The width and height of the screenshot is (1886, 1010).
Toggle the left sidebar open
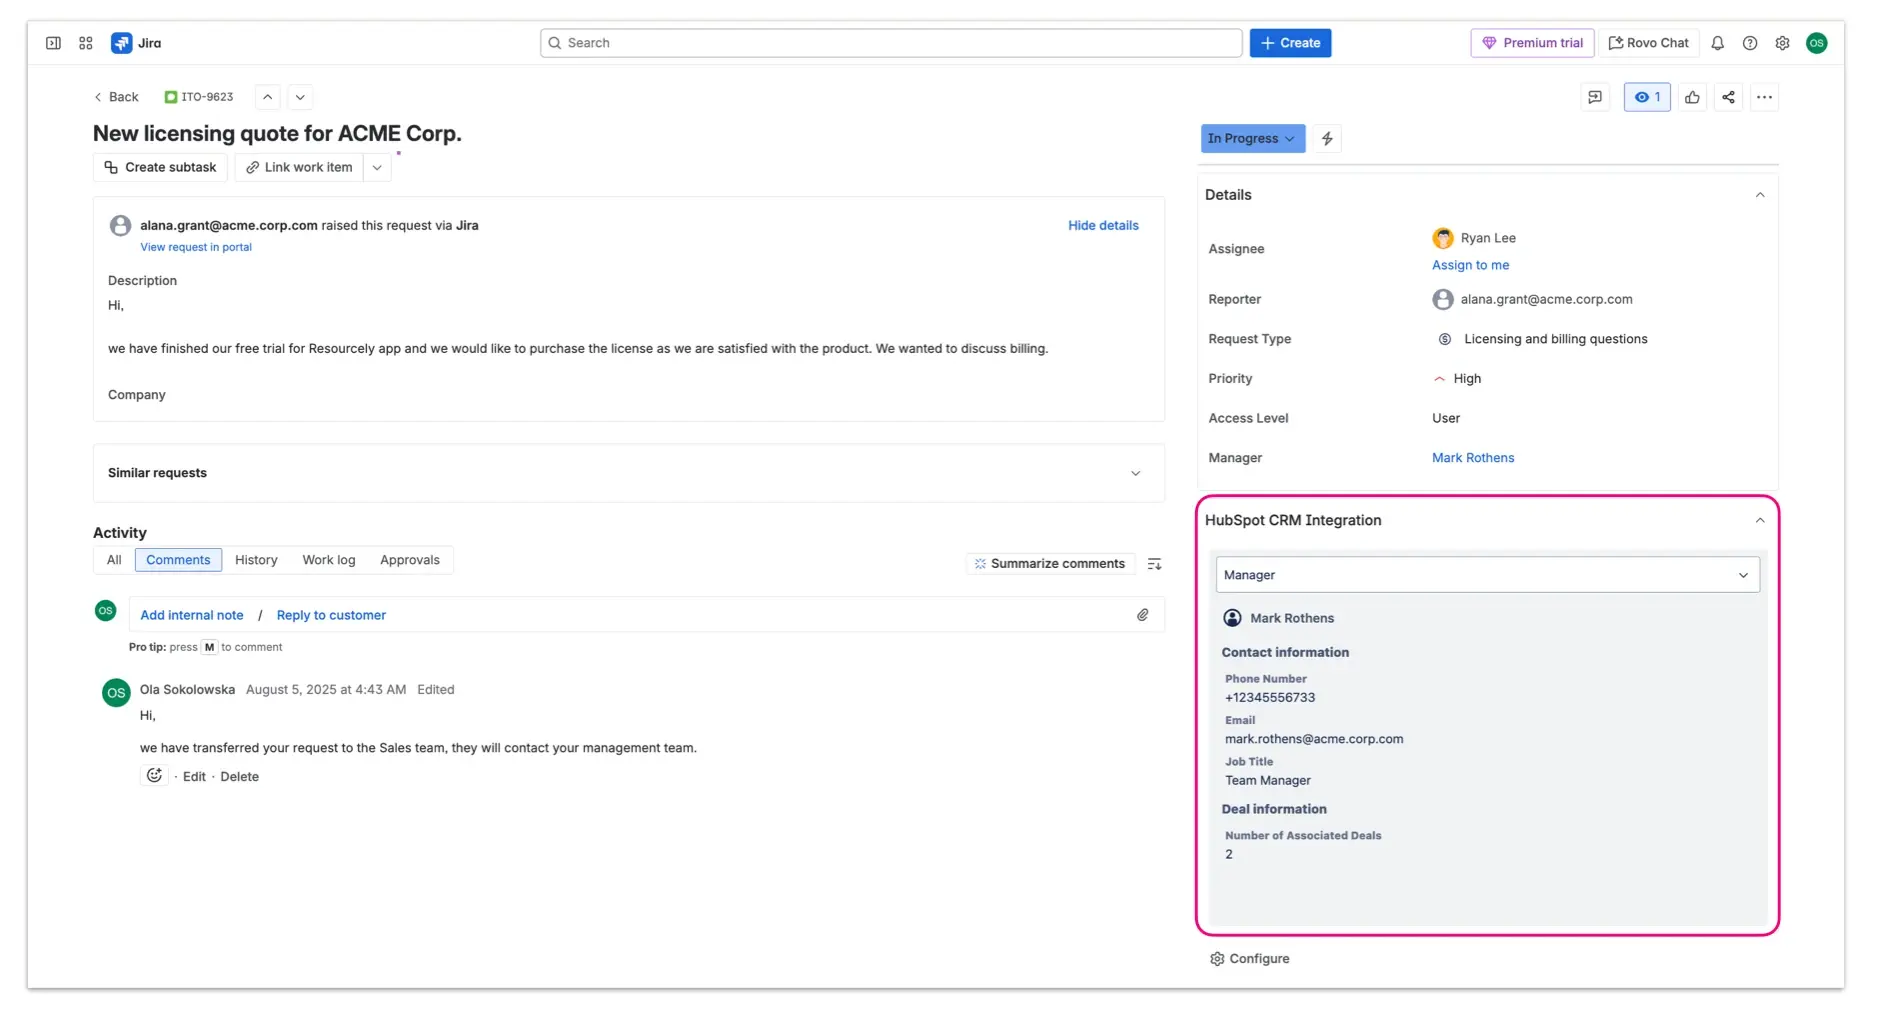click(52, 43)
